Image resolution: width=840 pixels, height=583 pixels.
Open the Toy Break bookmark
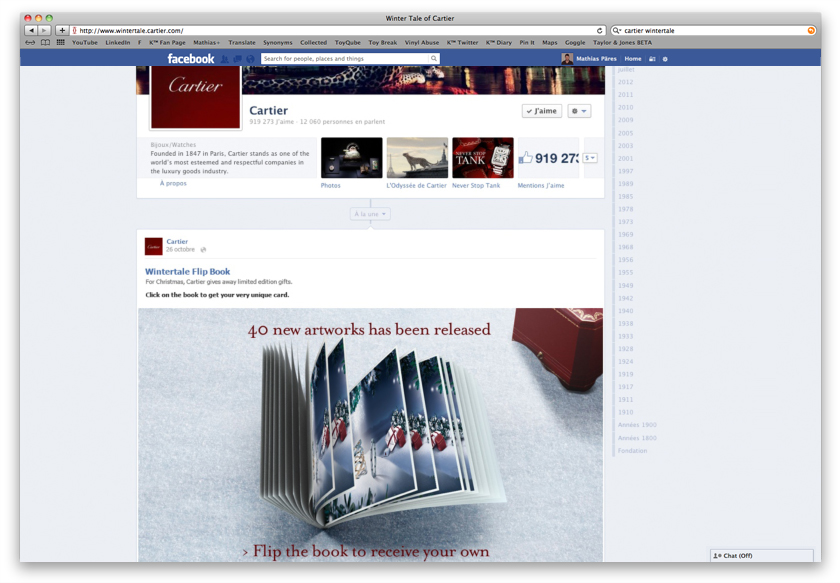pos(382,42)
